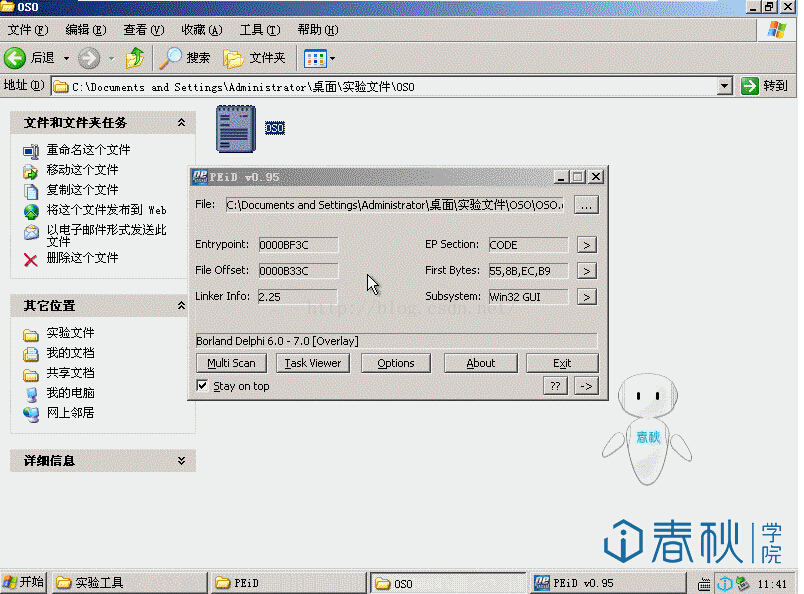Open the 帮助(H) menu
The height and width of the screenshot is (594, 804).
tap(317, 30)
